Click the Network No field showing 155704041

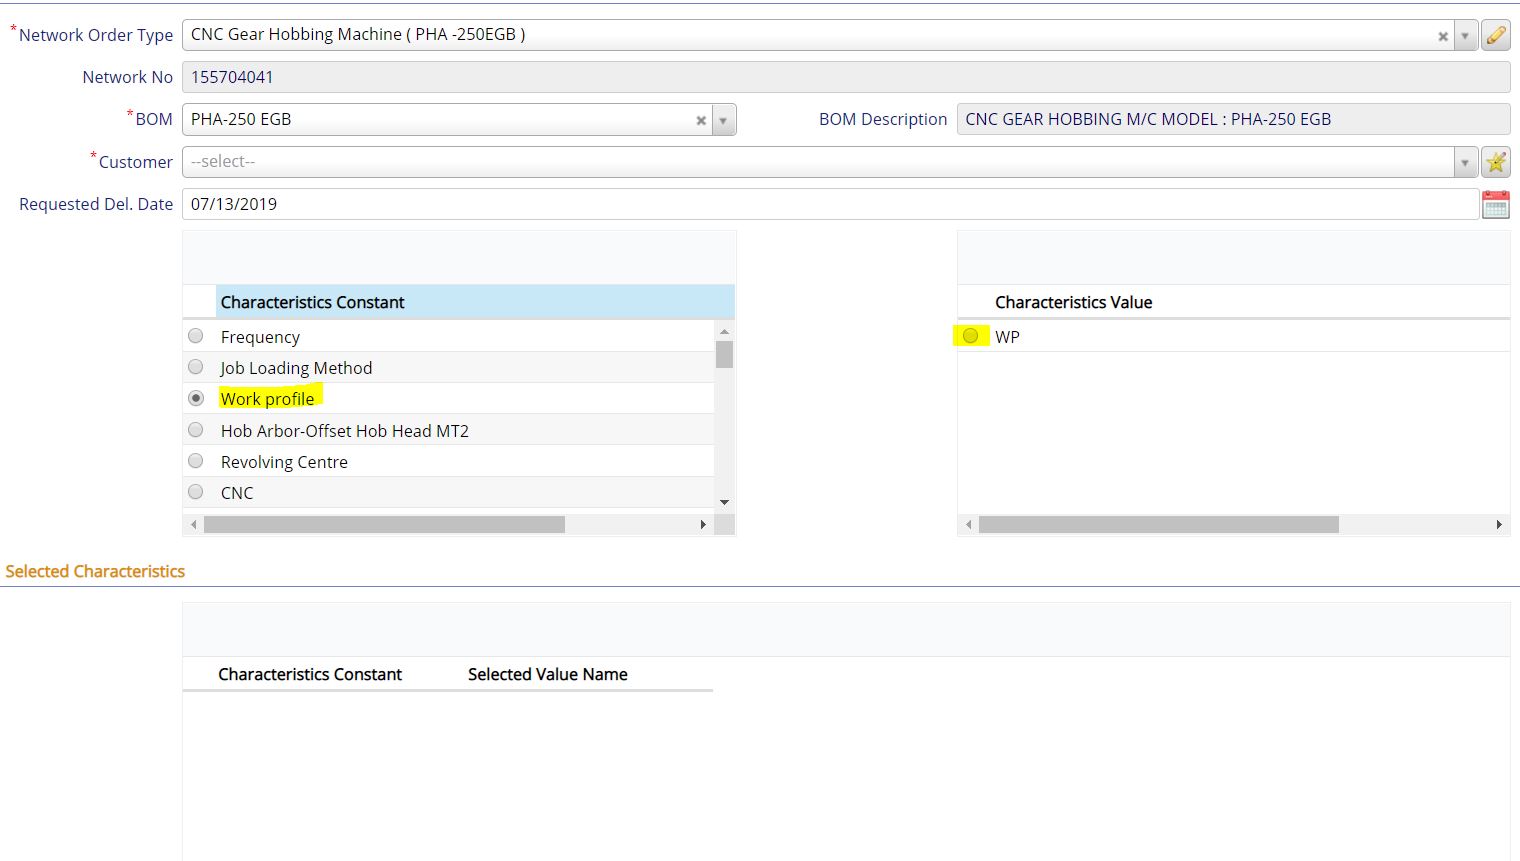tap(846, 77)
